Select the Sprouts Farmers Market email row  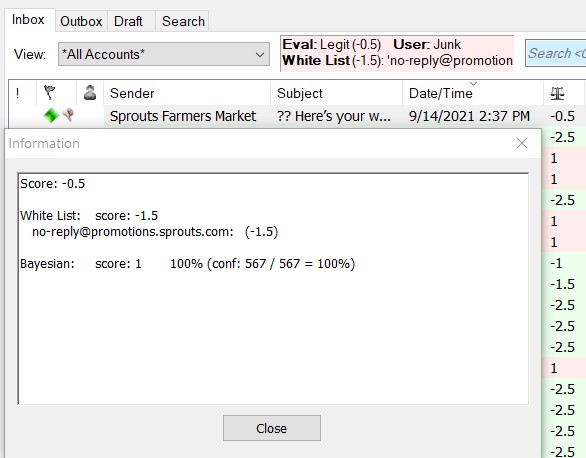click(x=295, y=116)
